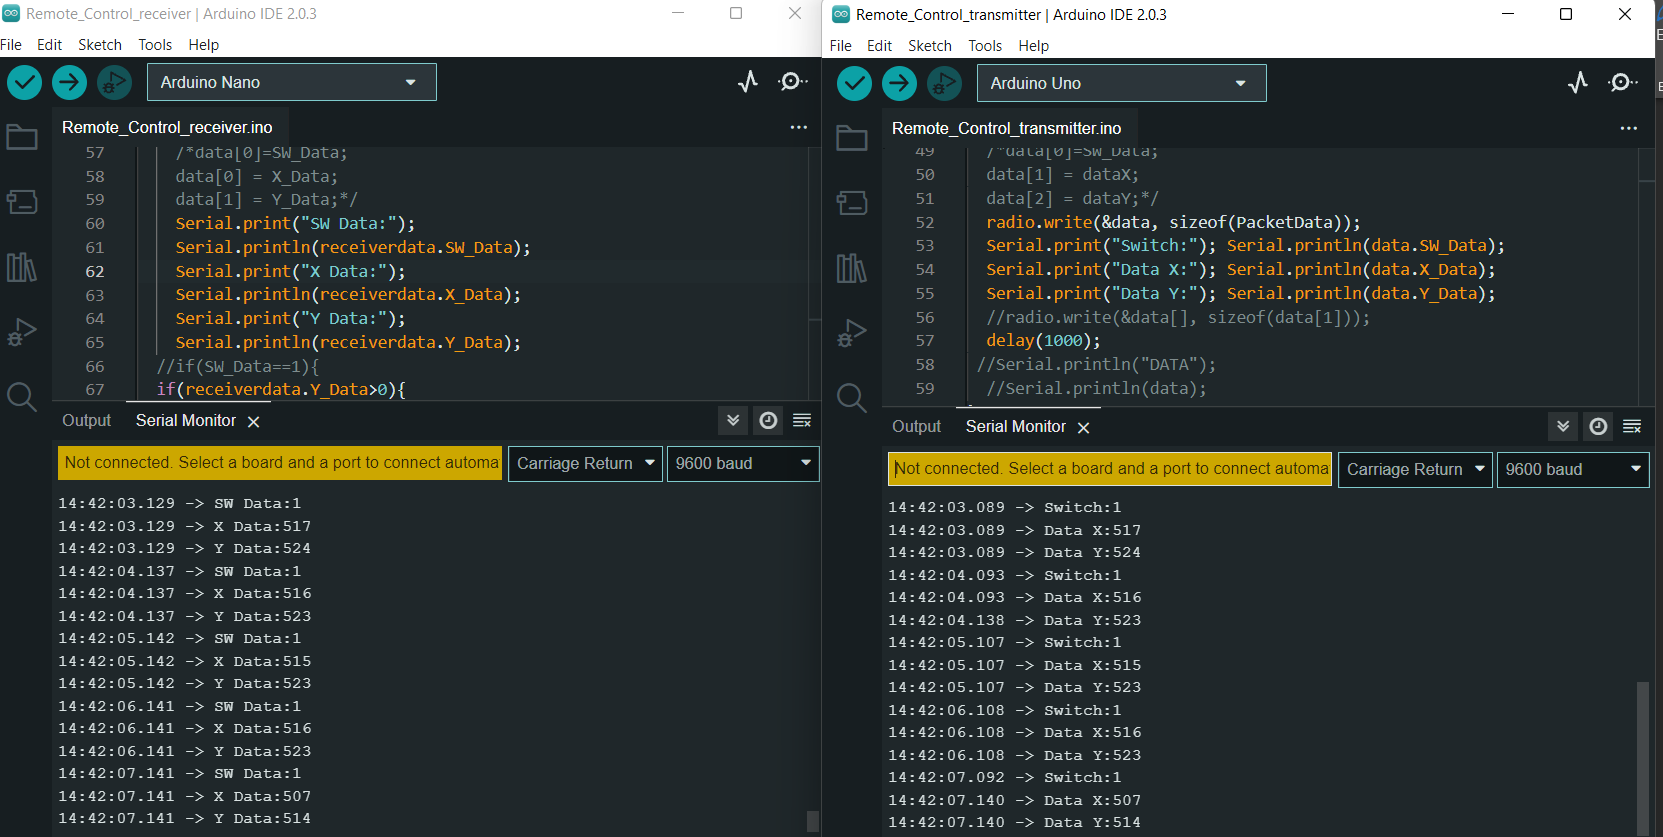
Task: Open Search panel in receiver sidebar
Action: coord(22,397)
